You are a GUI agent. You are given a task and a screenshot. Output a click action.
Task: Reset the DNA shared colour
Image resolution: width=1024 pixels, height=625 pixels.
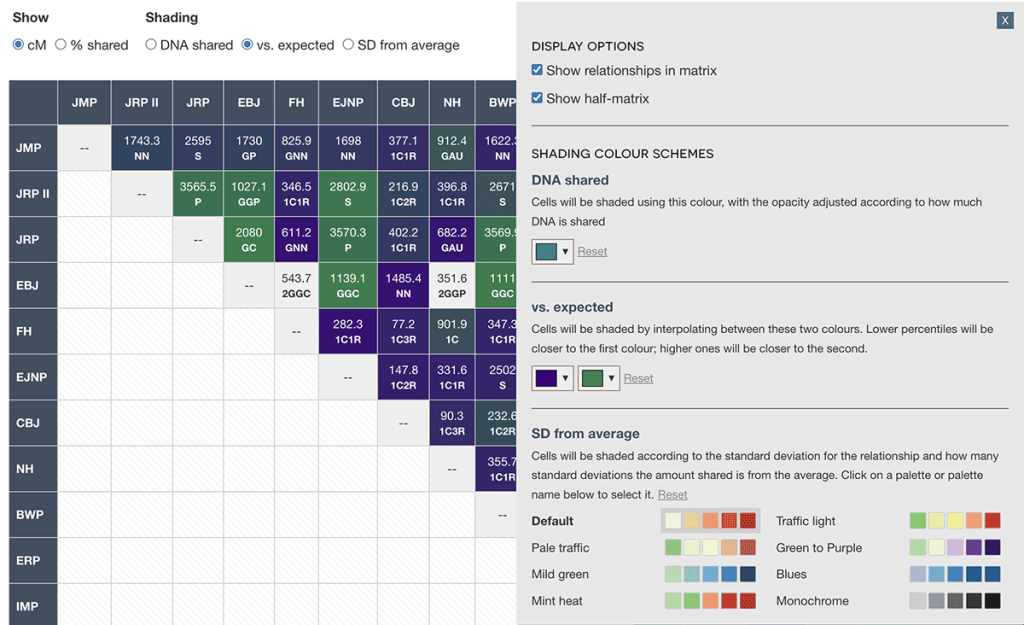(x=592, y=251)
